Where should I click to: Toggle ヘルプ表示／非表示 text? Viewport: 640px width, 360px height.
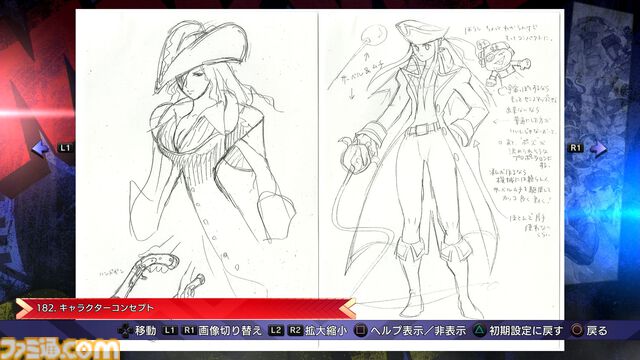coord(418,331)
